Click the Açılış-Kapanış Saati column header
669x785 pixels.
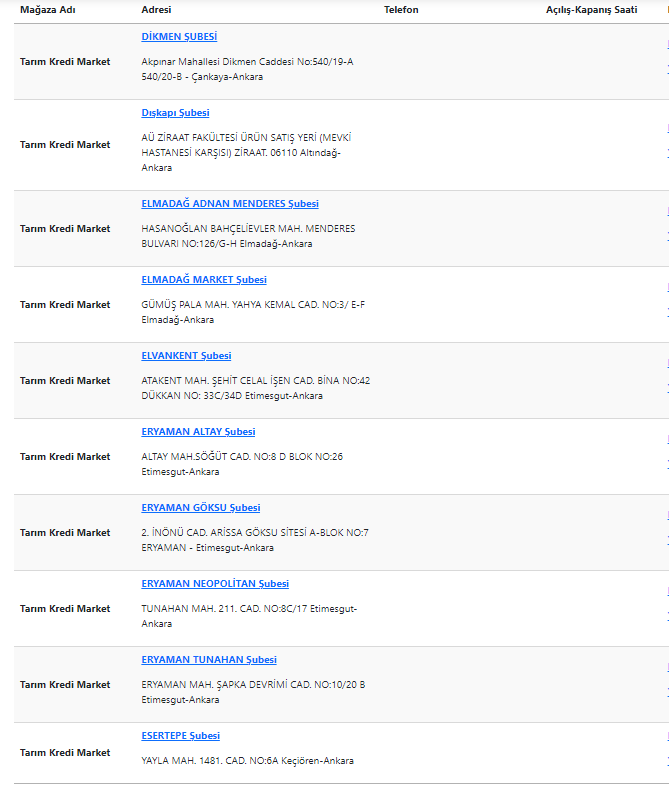click(591, 10)
